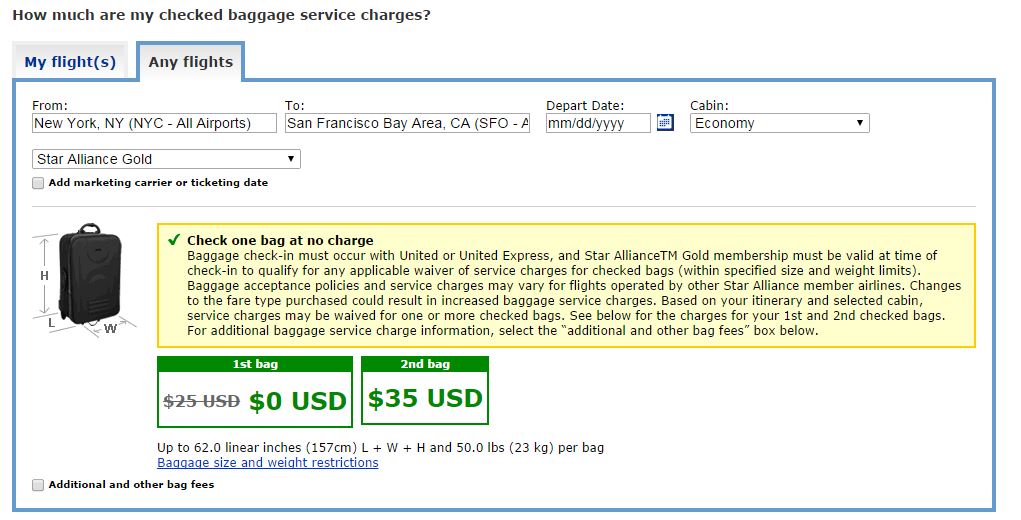
Task: Enable Add marketing carrier or ticketing date
Action: [x=38, y=183]
